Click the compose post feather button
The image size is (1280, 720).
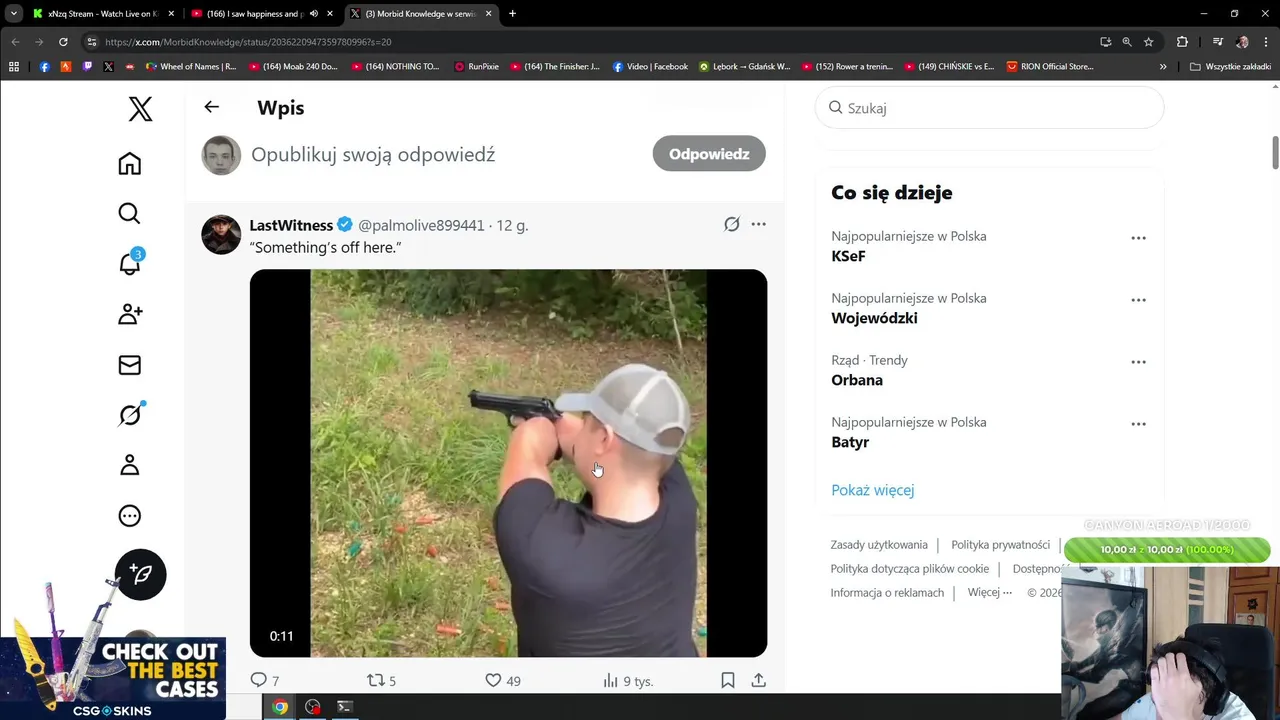141,574
